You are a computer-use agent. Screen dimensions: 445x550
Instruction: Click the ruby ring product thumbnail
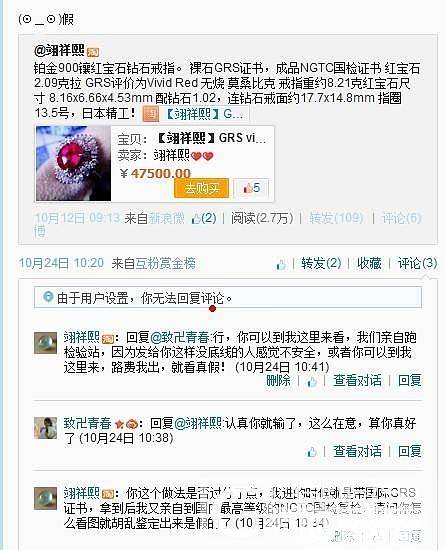click(74, 163)
